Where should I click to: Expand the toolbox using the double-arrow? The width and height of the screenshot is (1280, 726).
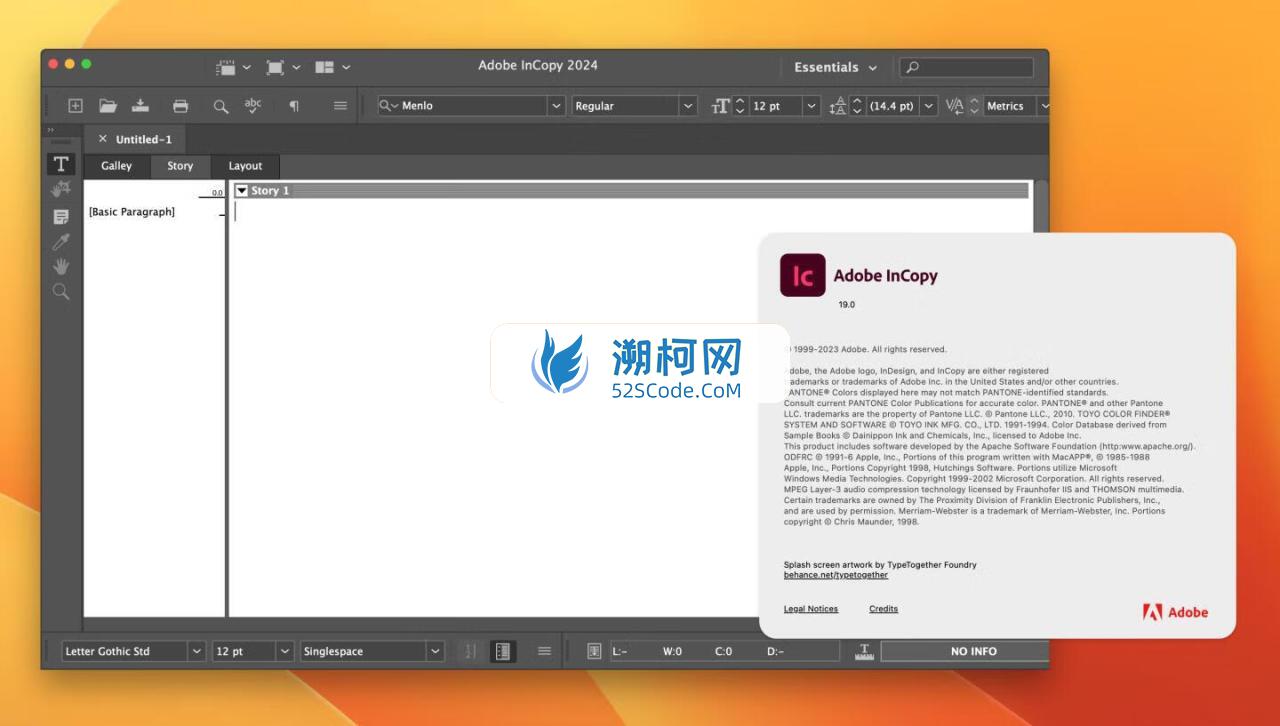click(x=51, y=130)
